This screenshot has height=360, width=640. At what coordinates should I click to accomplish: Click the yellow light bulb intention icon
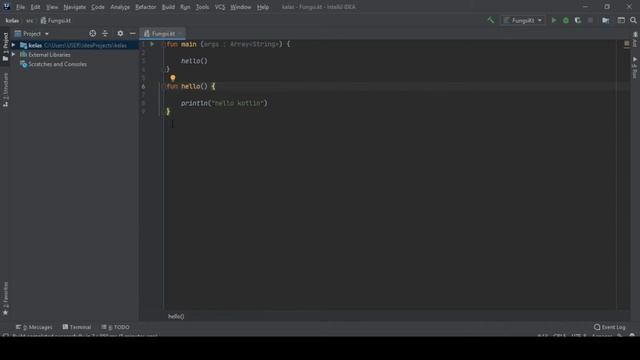coord(173,78)
